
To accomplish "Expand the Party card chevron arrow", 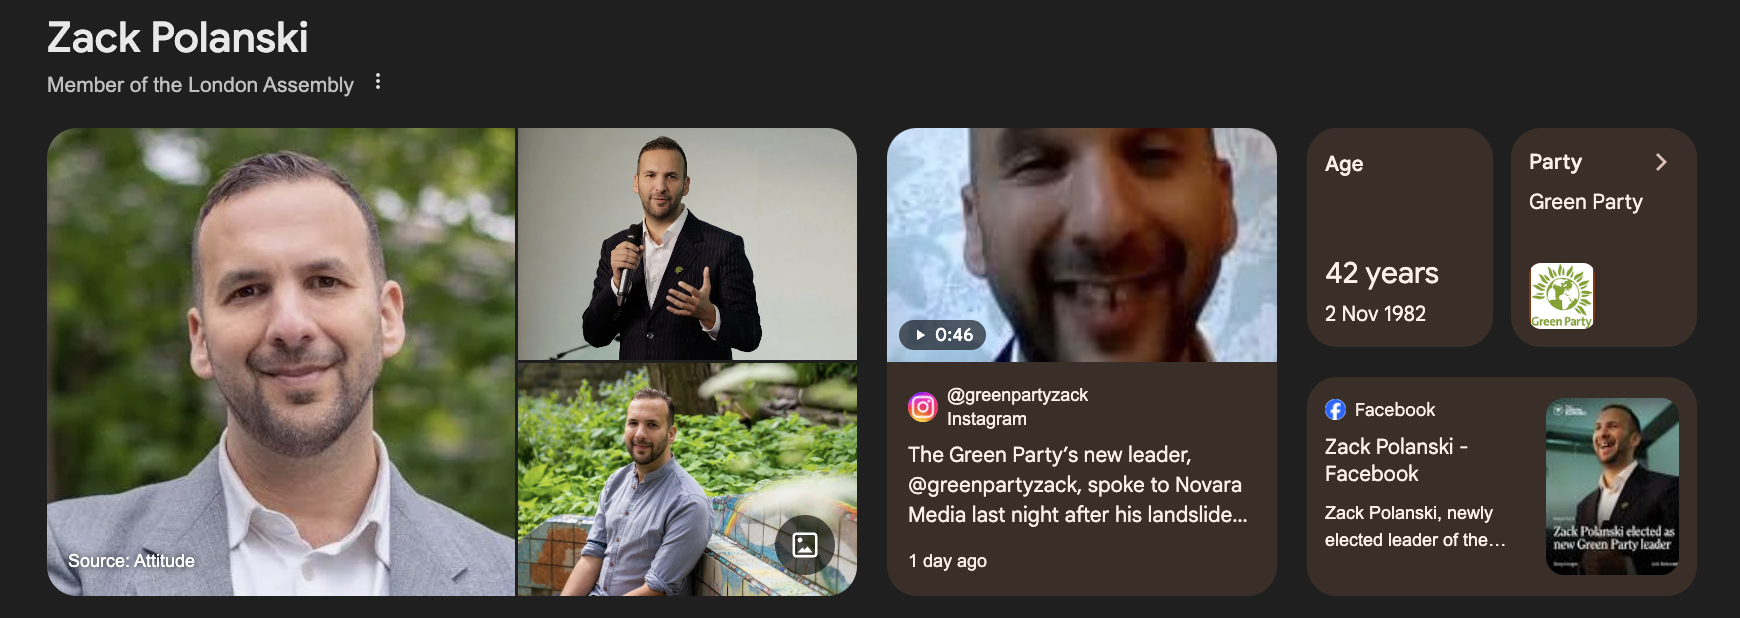I will [x=1661, y=162].
